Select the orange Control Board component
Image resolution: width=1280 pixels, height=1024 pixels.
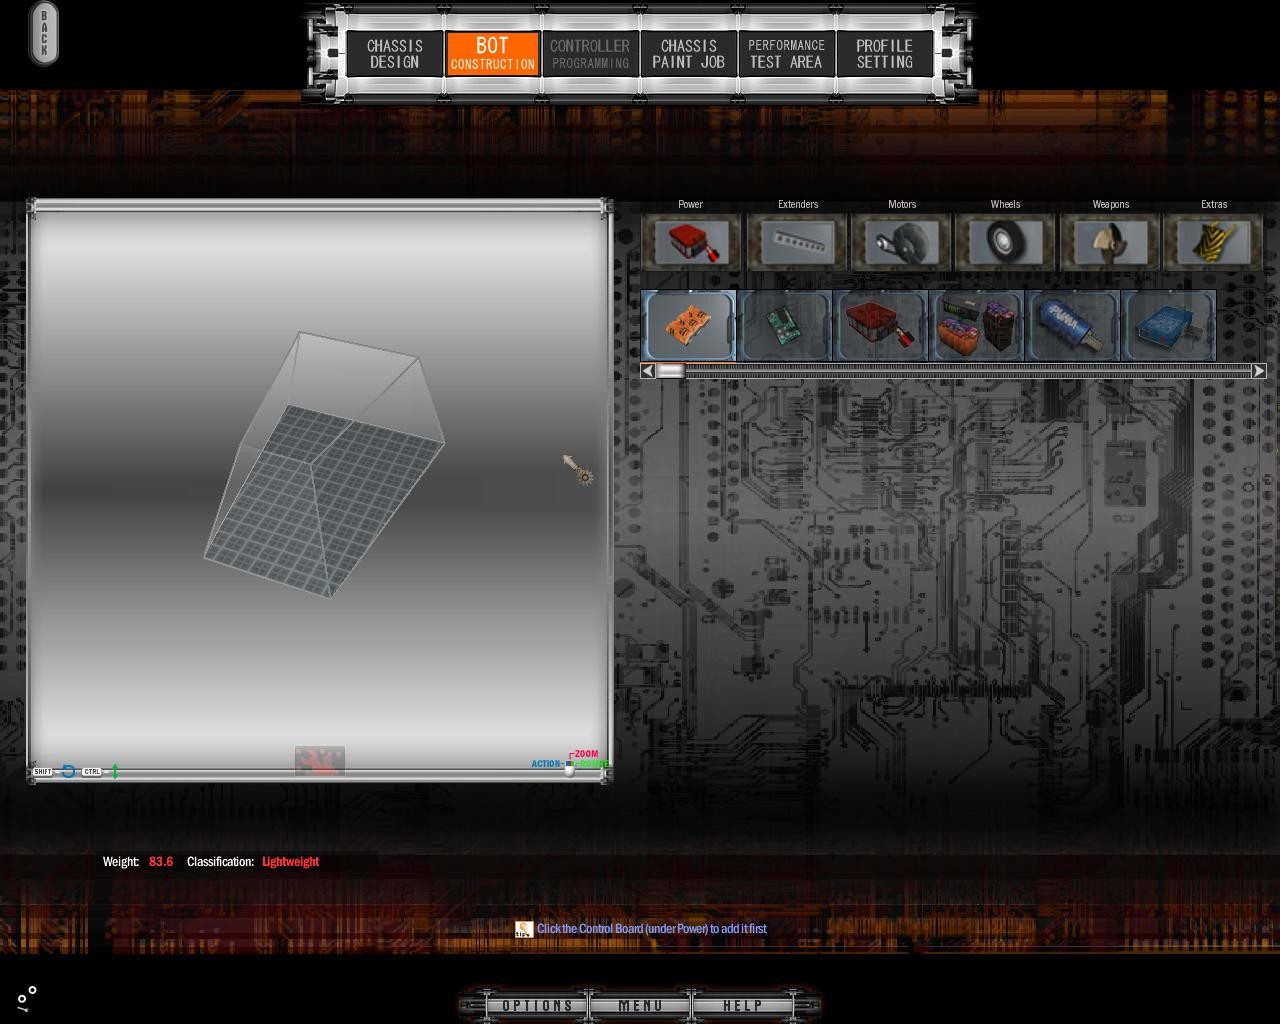(689, 325)
